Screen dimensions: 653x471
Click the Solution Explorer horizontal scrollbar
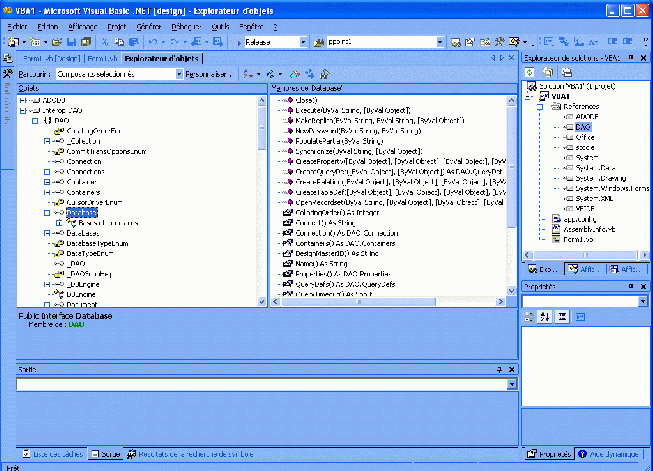[586, 254]
